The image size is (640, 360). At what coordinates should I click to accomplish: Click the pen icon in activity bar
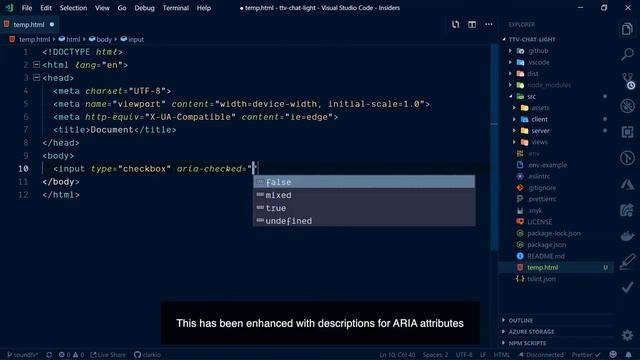click(x=627, y=262)
